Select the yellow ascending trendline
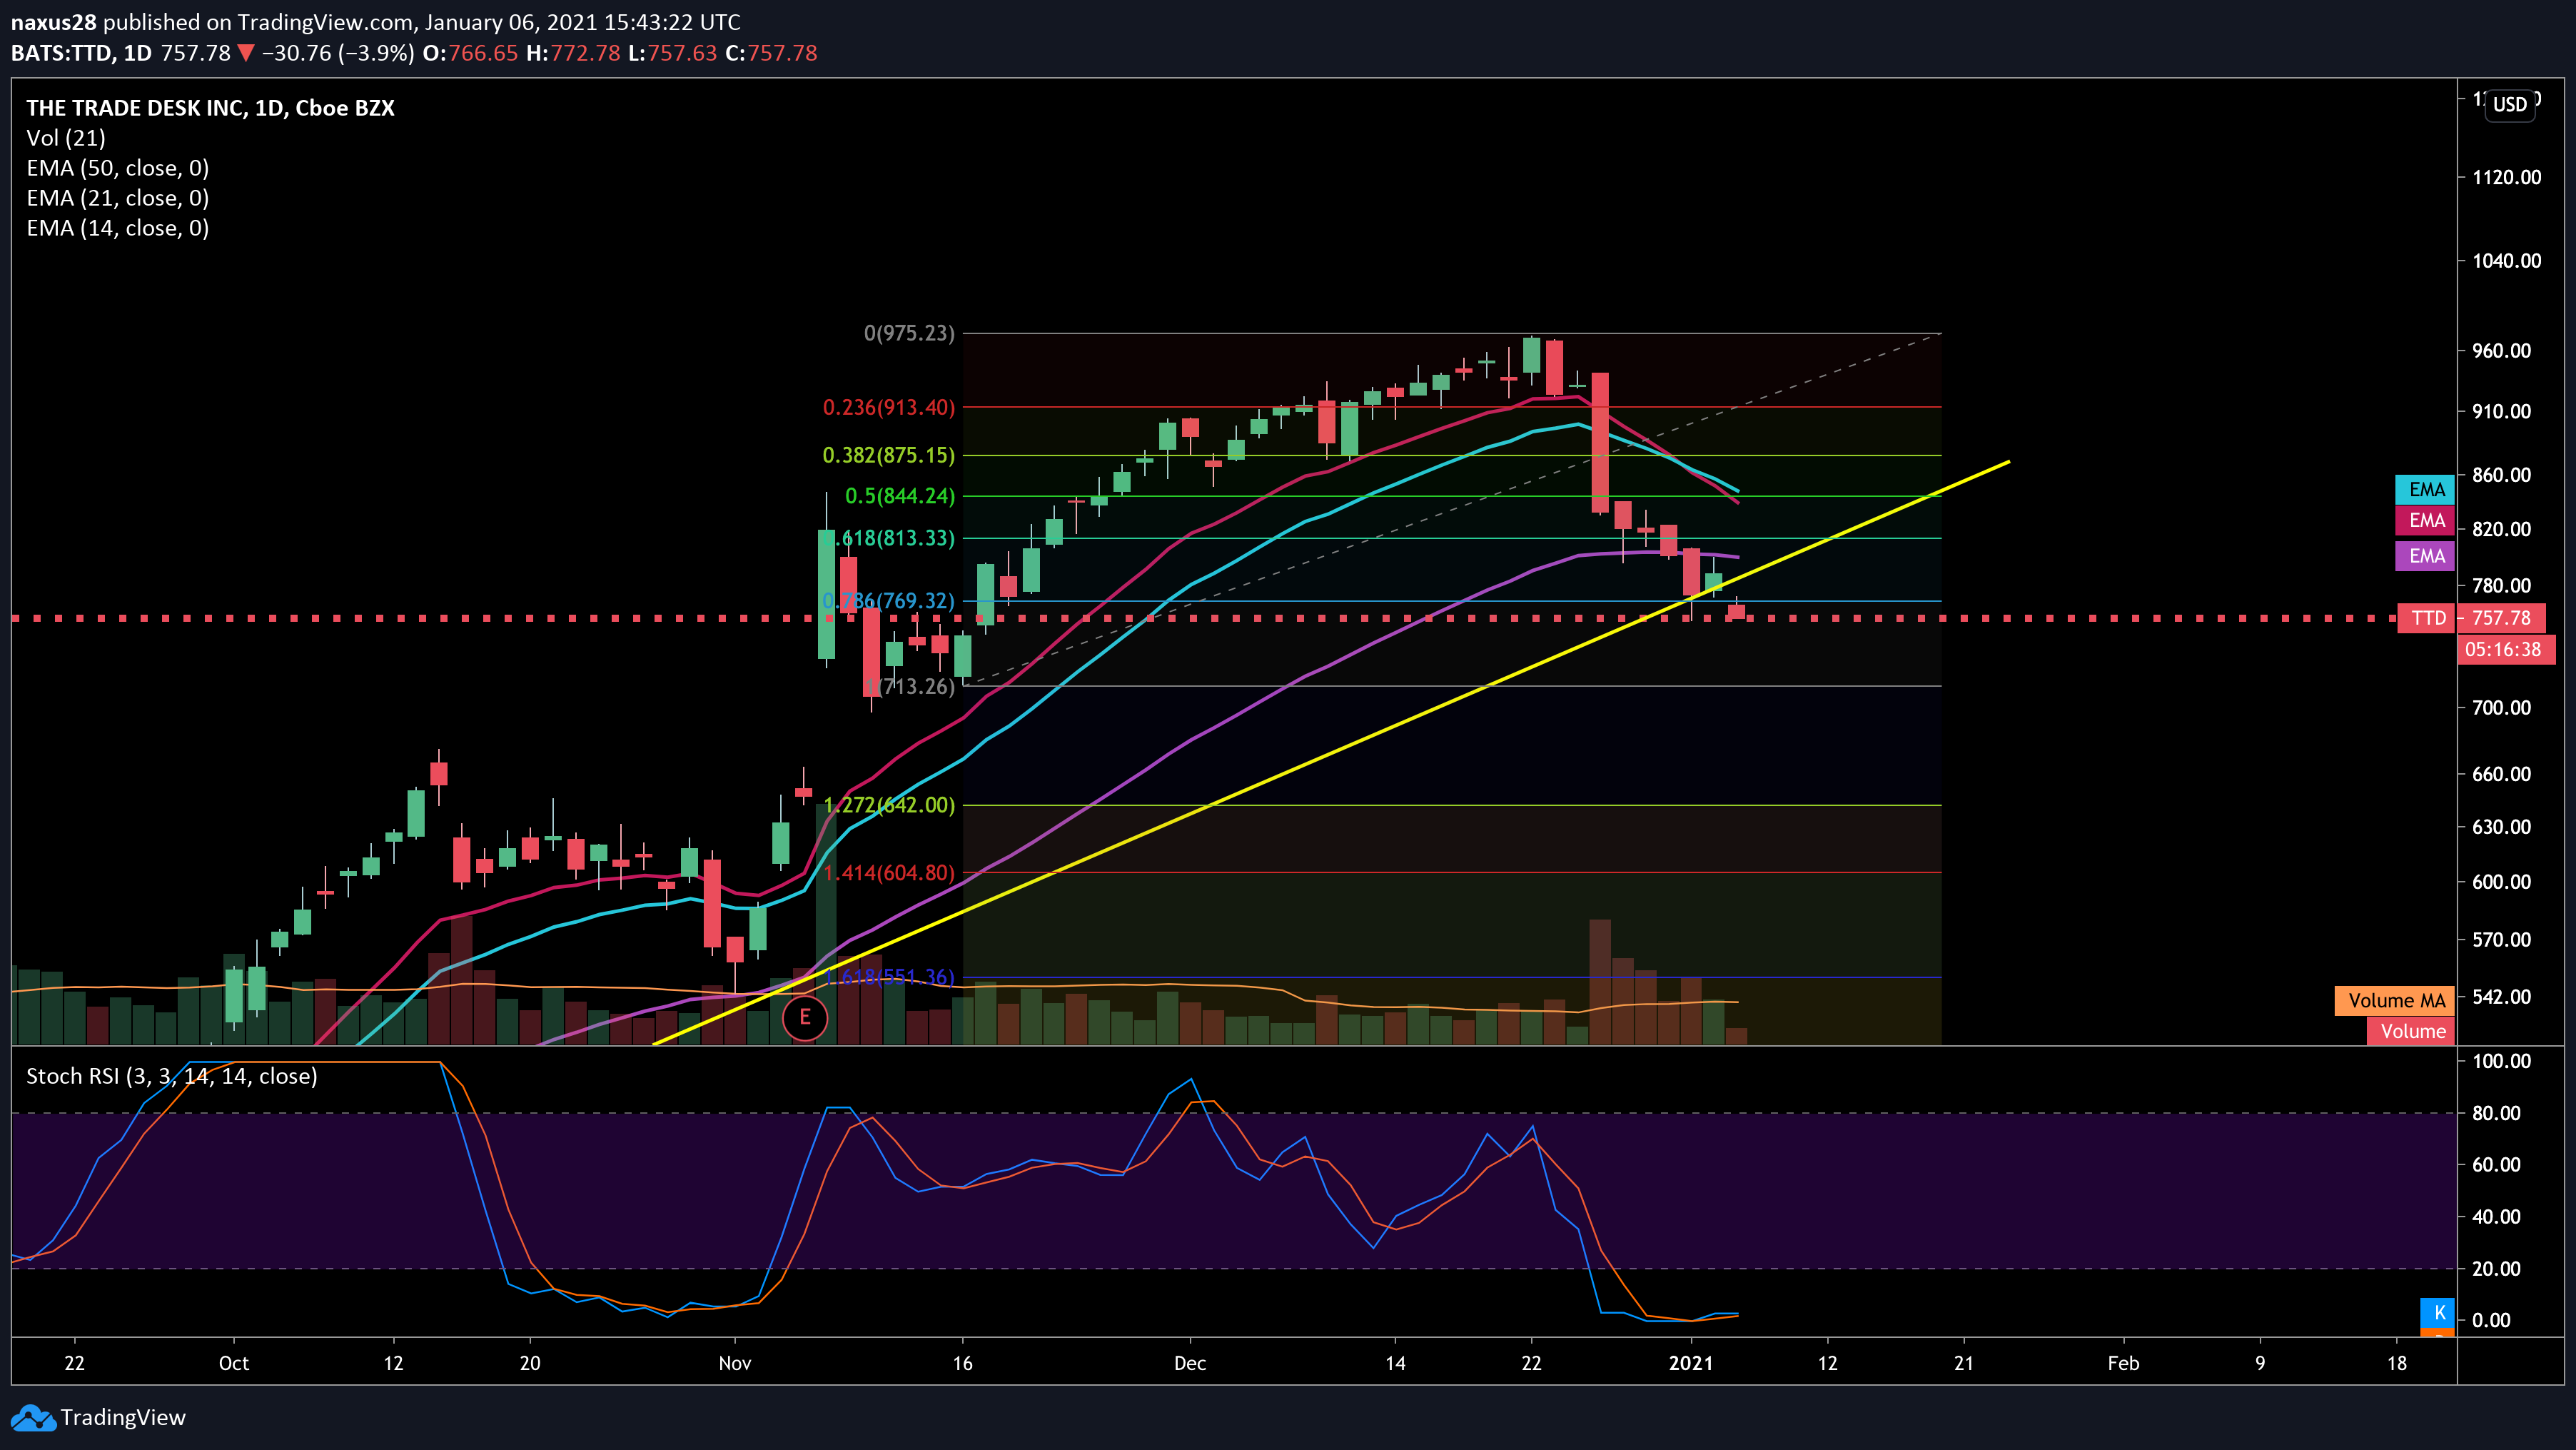The width and height of the screenshot is (2576, 1450). pos(1330,753)
